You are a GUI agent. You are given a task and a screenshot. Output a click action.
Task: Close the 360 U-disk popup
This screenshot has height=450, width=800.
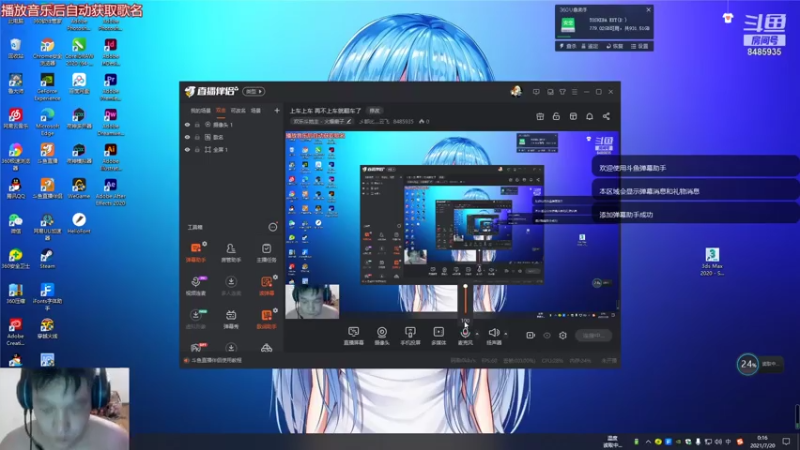[648, 10]
